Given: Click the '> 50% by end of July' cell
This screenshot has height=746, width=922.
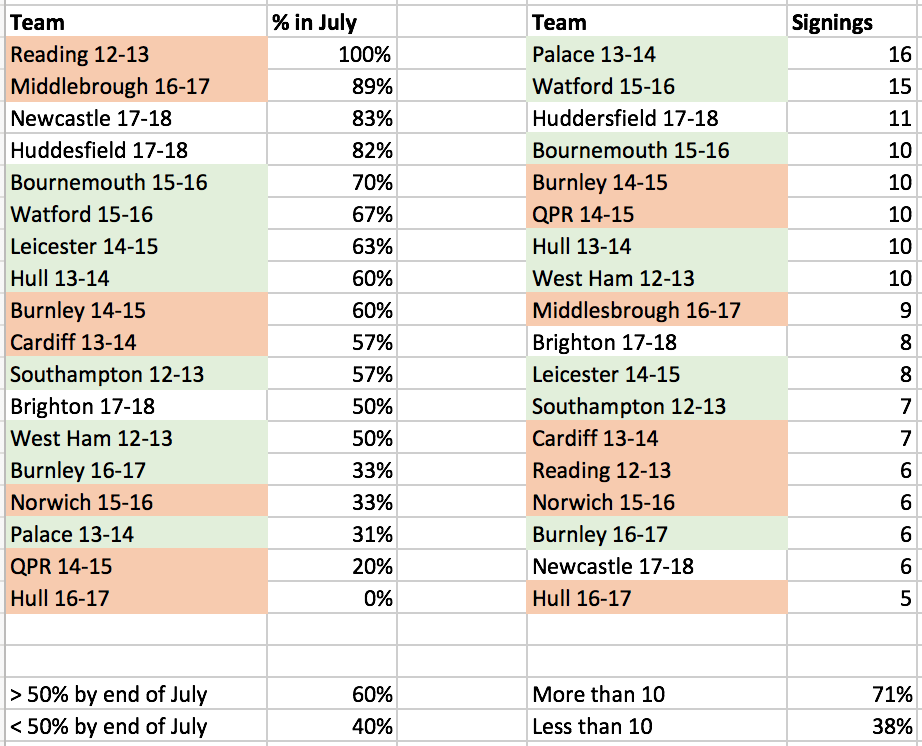Looking at the screenshot, I should [136, 694].
